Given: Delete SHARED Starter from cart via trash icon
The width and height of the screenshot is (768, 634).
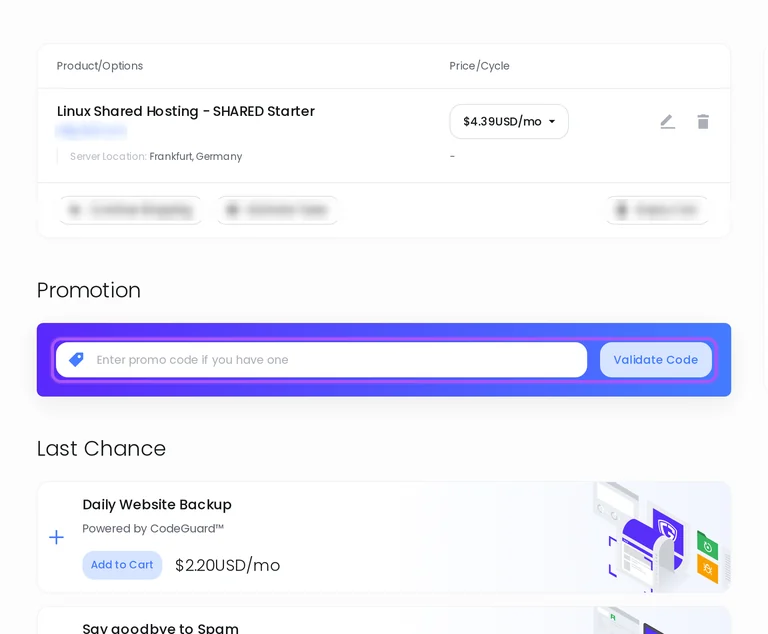Looking at the screenshot, I should [703, 122].
